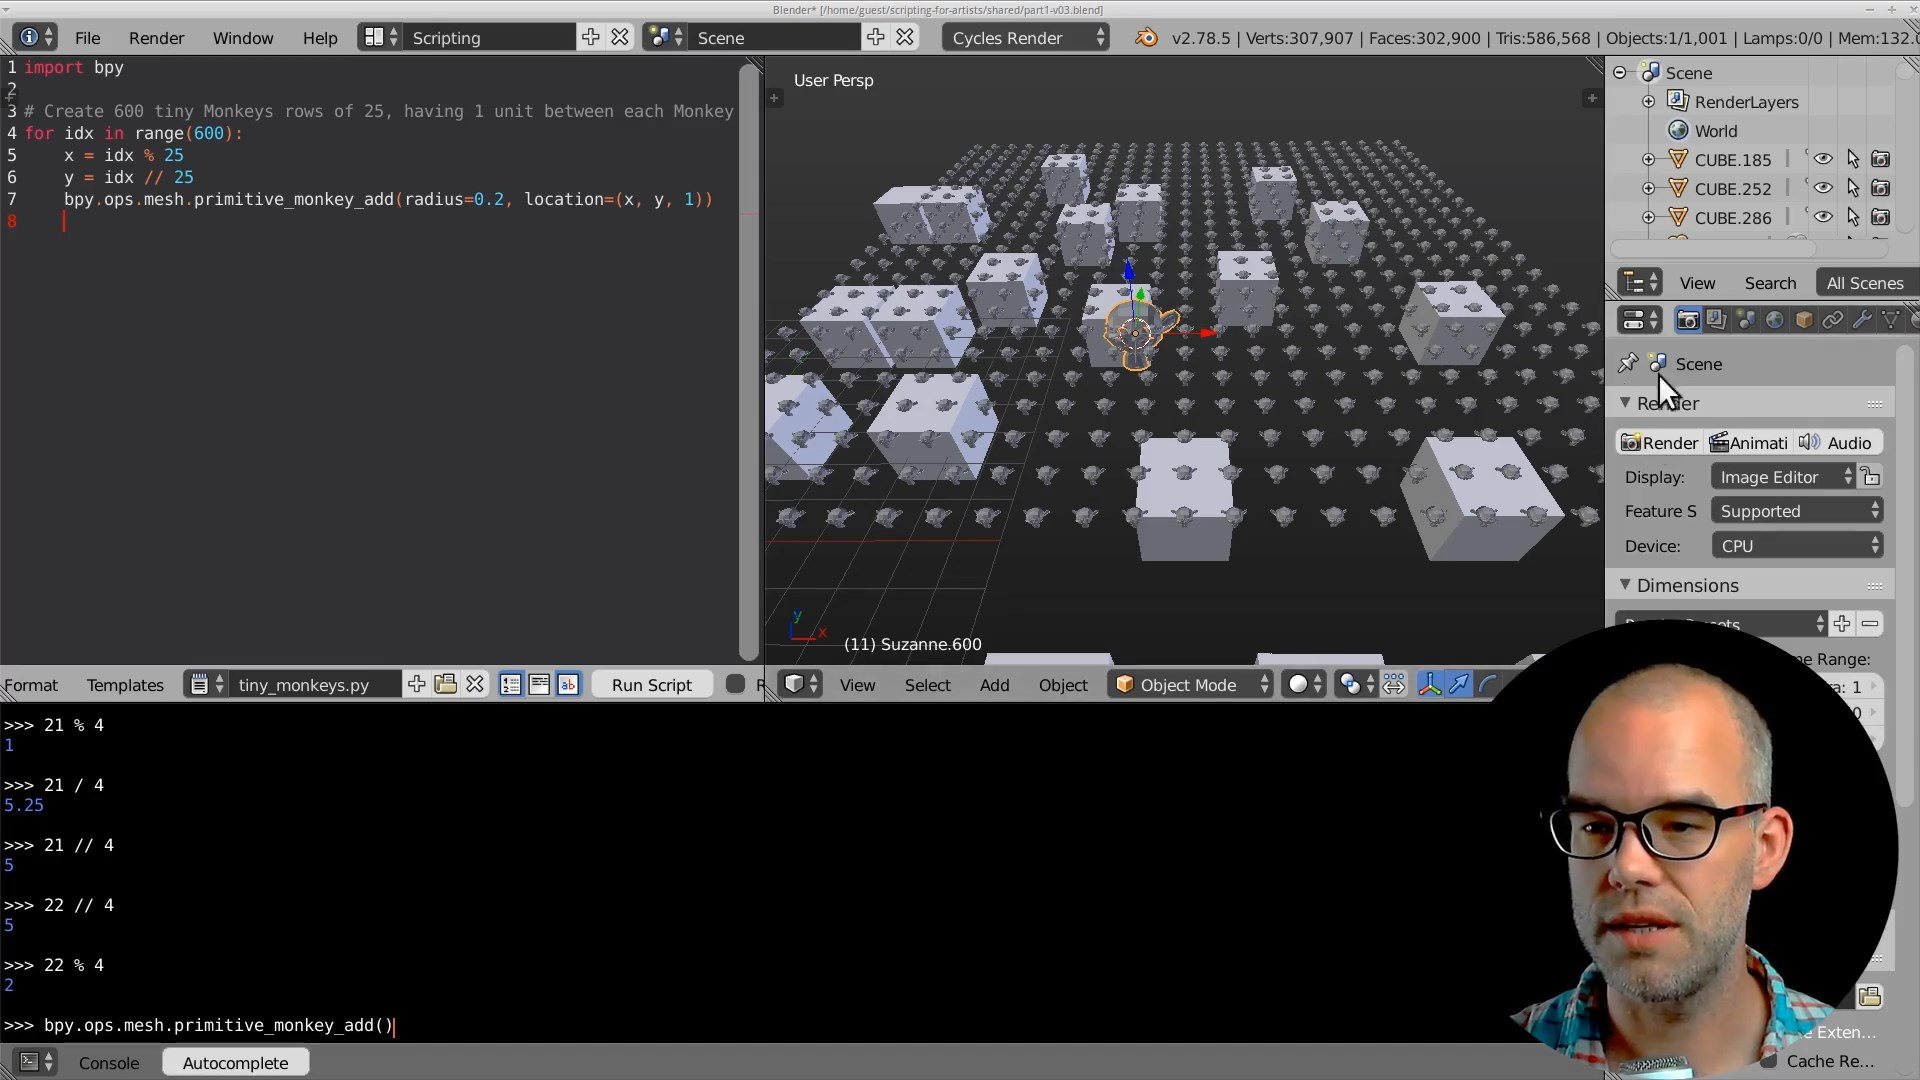The height and width of the screenshot is (1080, 1920).
Task: Switch to the Modifiers wrench tab
Action: pos(1862,320)
